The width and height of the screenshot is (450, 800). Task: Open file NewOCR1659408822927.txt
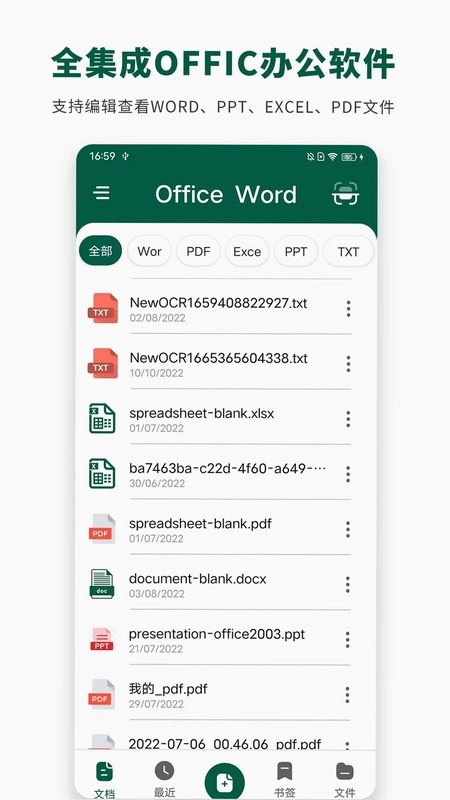(x=218, y=303)
